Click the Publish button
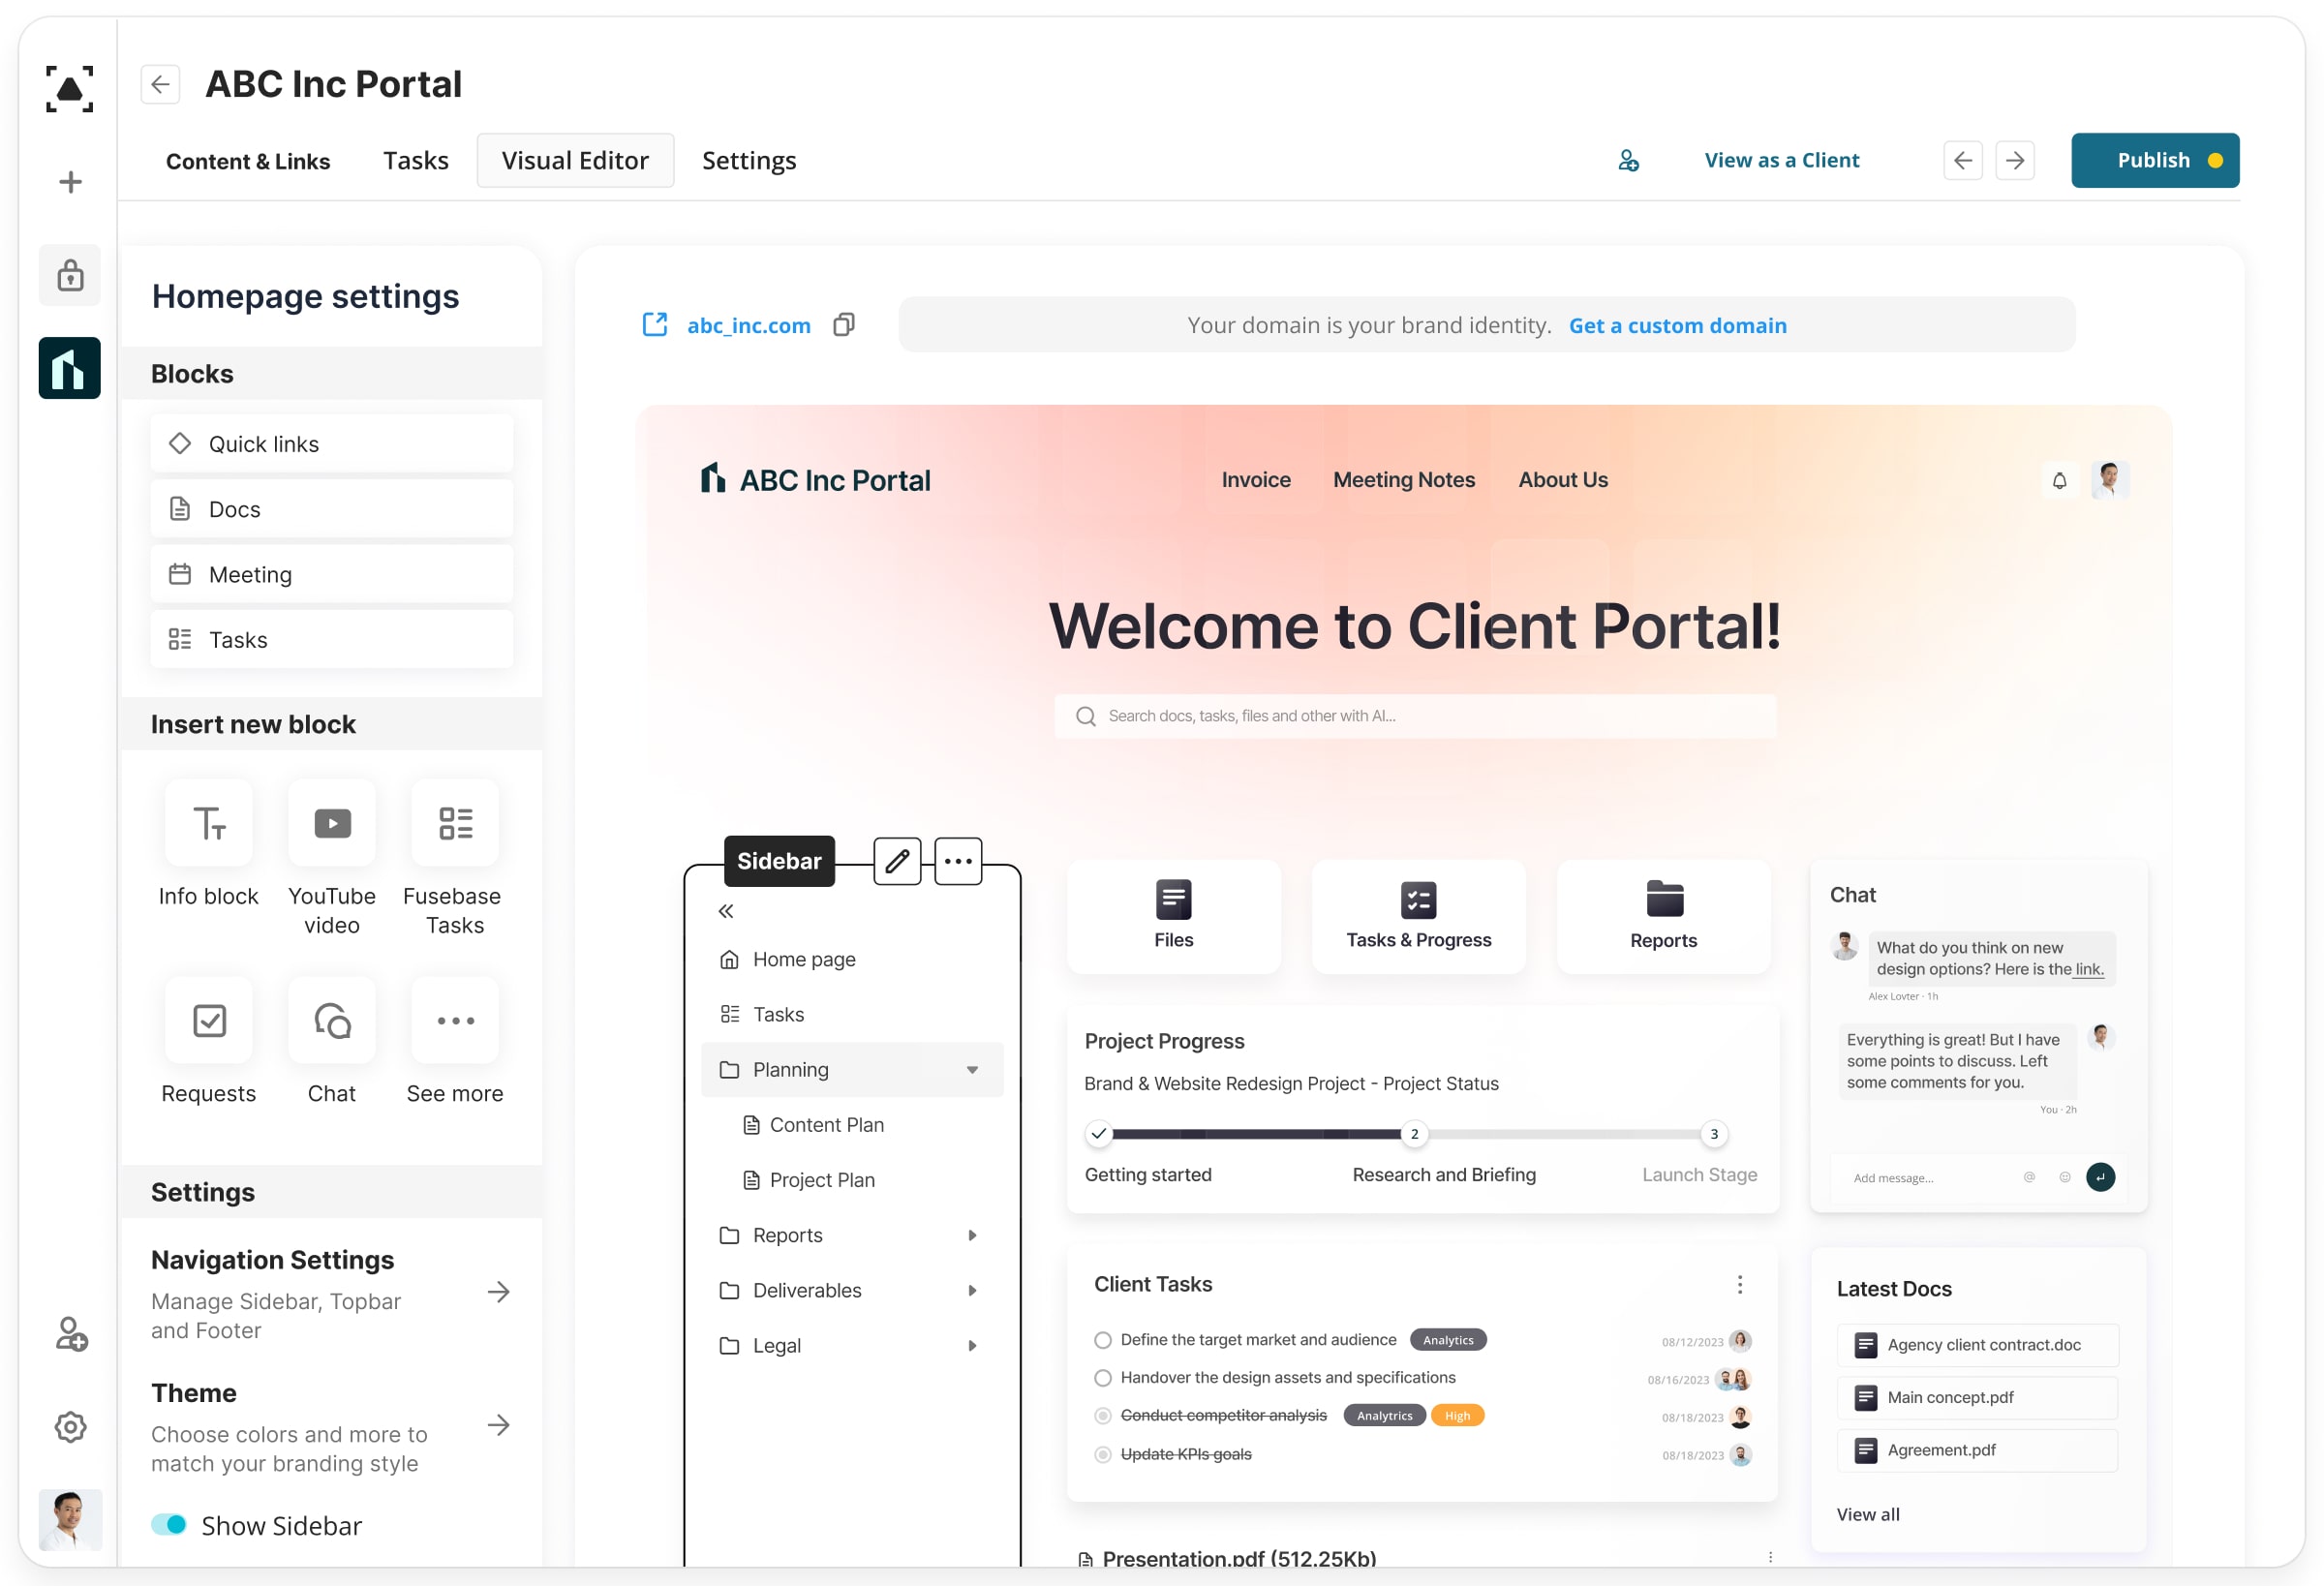2324x1586 pixels. click(2155, 160)
